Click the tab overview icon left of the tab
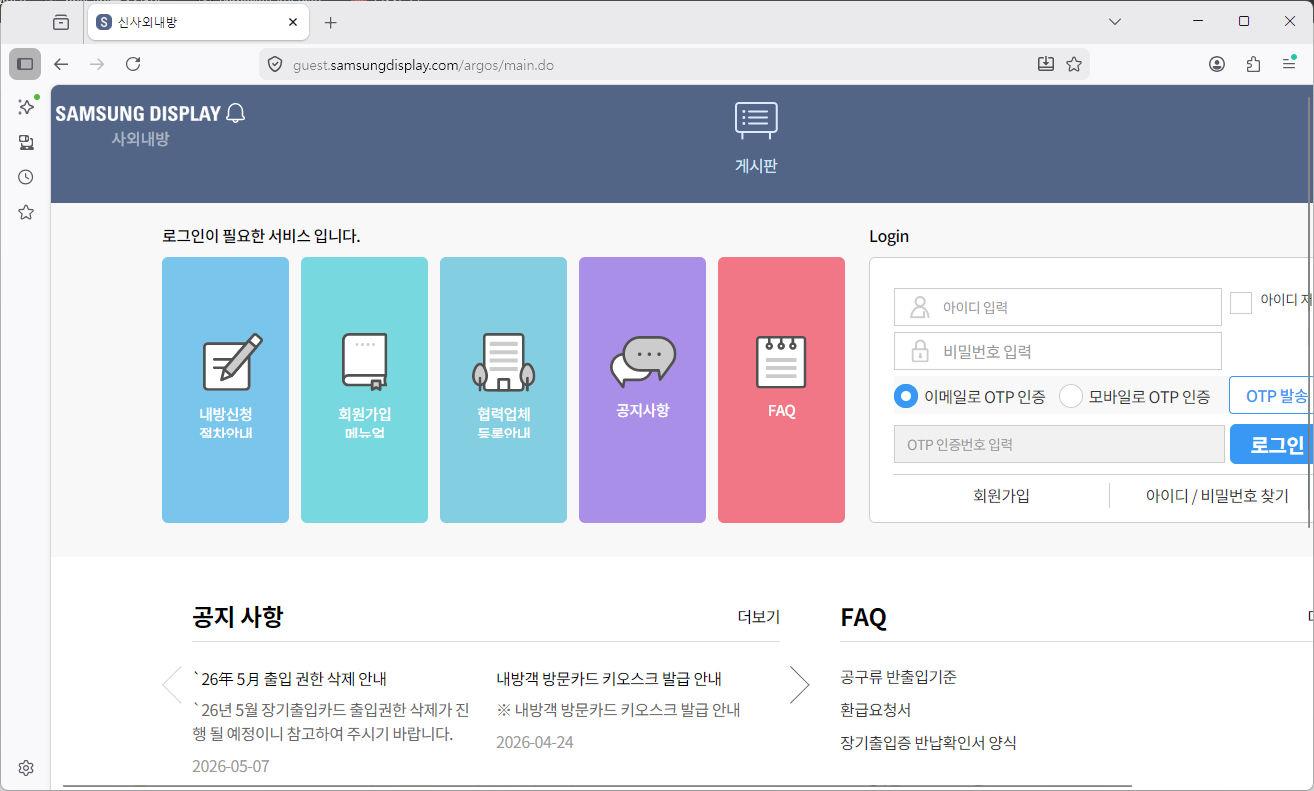Screen dimensions: 1314x791 coord(61,22)
